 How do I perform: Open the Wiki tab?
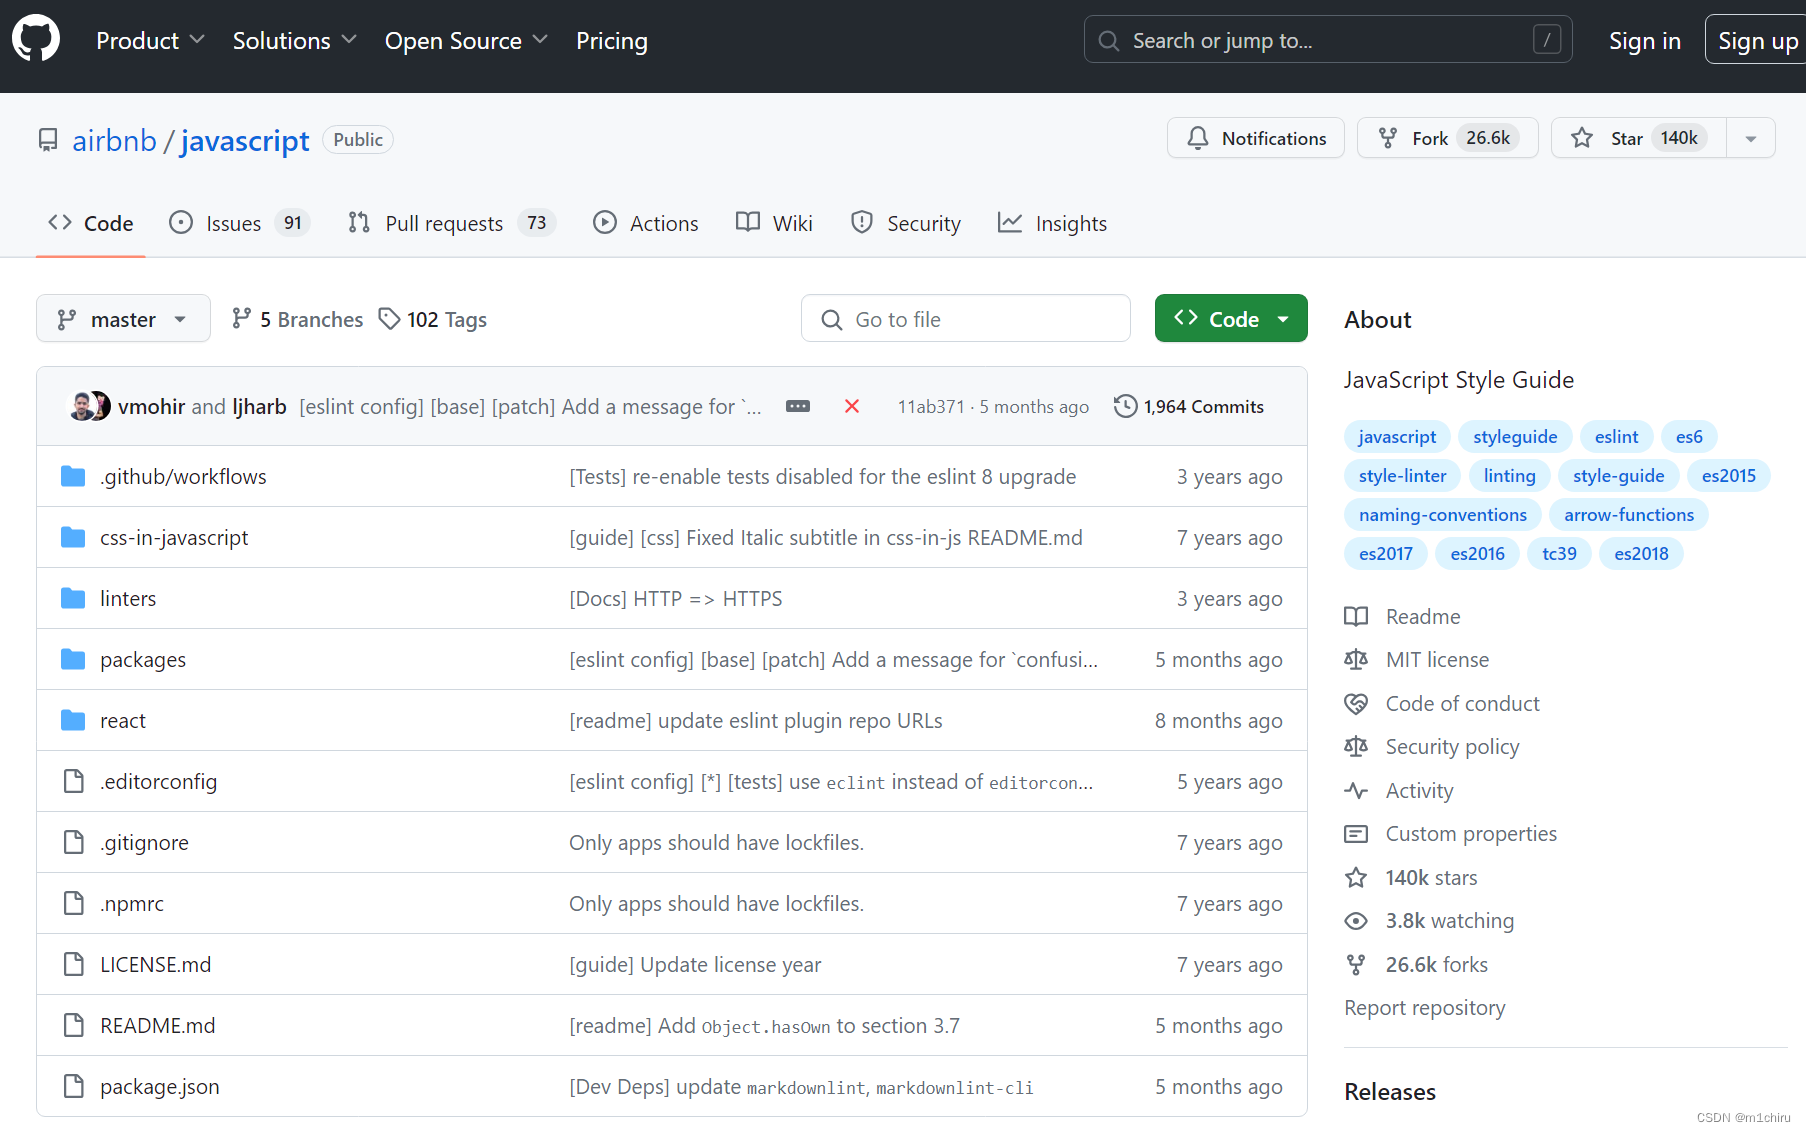(774, 223)
